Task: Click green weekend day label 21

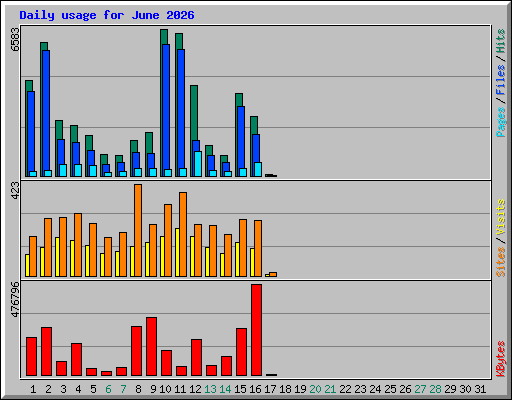Action: coord(330,389)
